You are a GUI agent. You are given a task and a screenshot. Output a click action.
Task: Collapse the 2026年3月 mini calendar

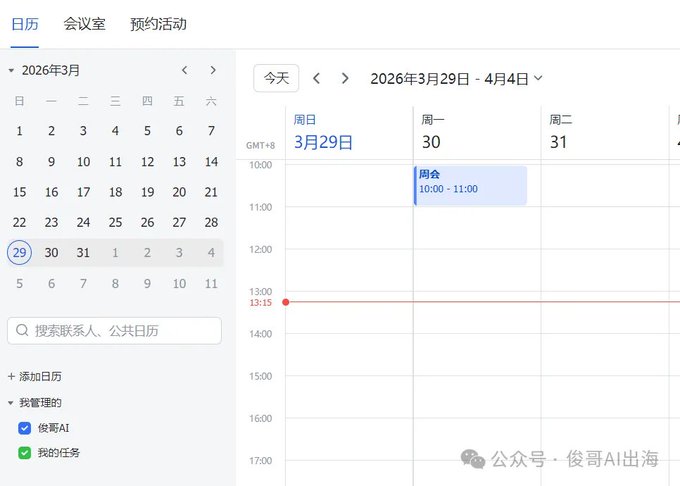[x=11, y=70]
